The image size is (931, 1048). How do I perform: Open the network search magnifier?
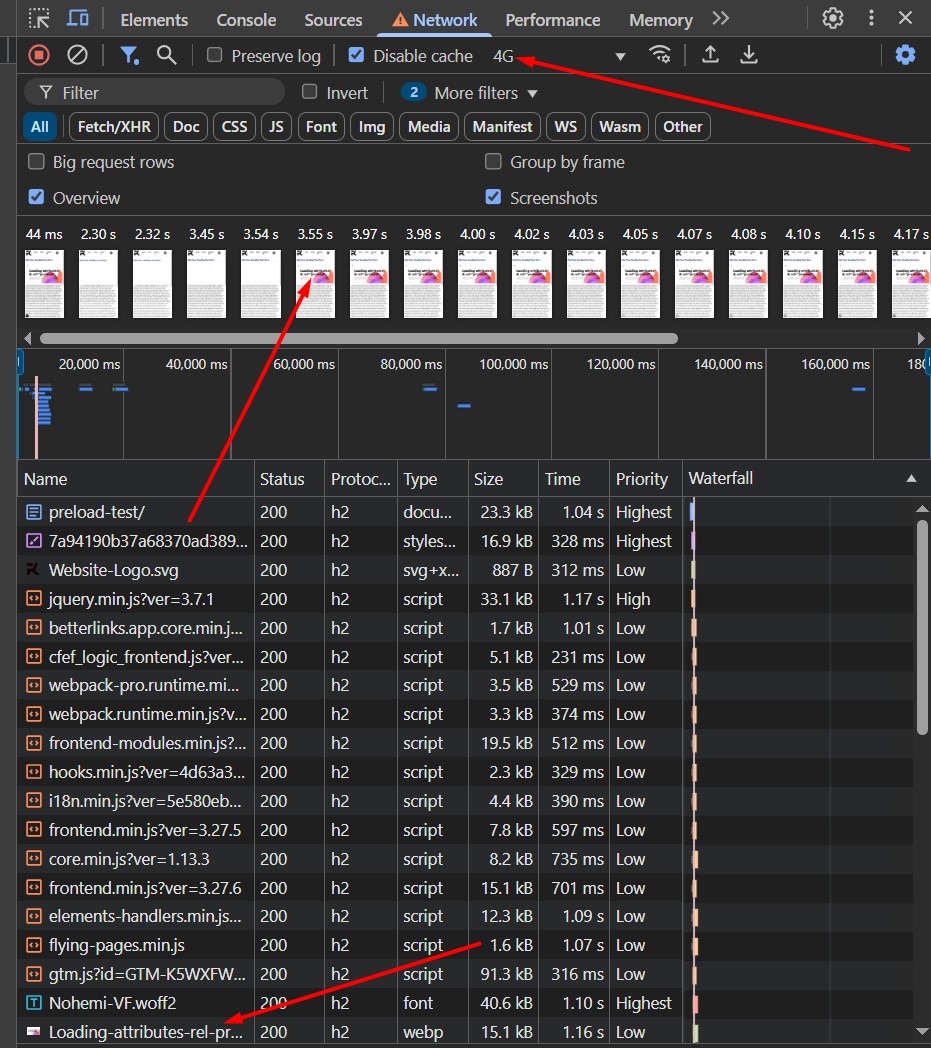coord(166,55)
